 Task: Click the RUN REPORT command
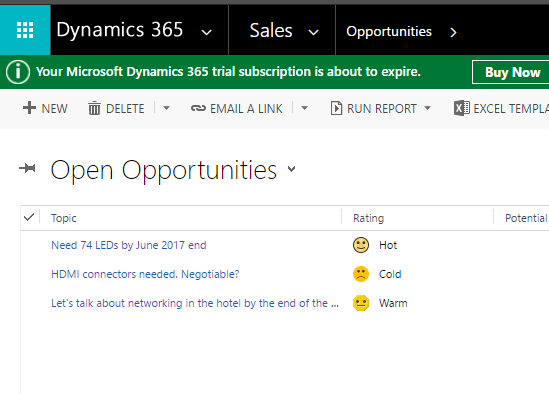point(374,108)
